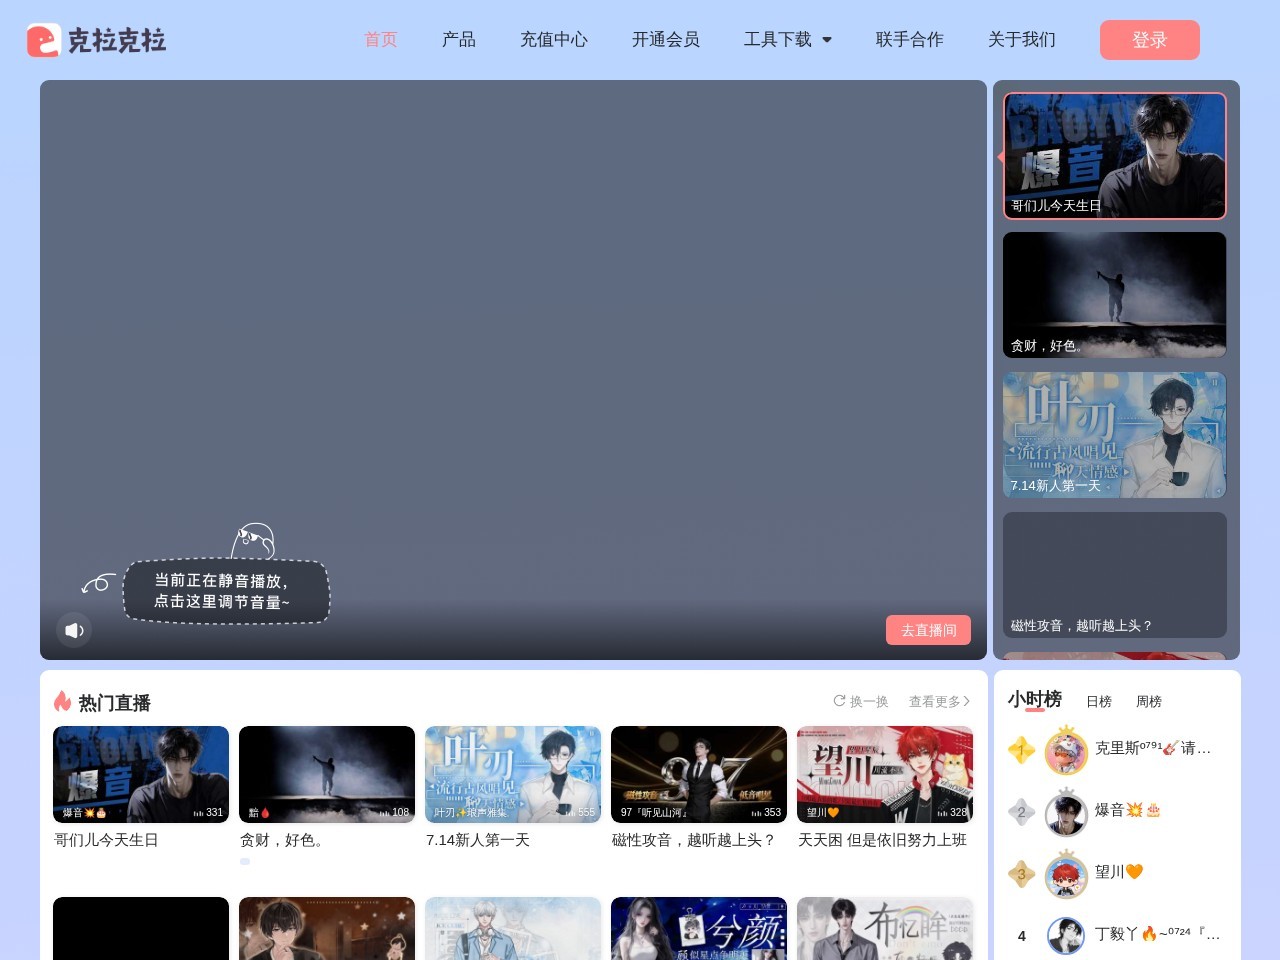Image resolution: width=1280 pixels, height=960 pixels.
Task: Switch to the 日榜 tab
Action: [x=1099, y=701]
